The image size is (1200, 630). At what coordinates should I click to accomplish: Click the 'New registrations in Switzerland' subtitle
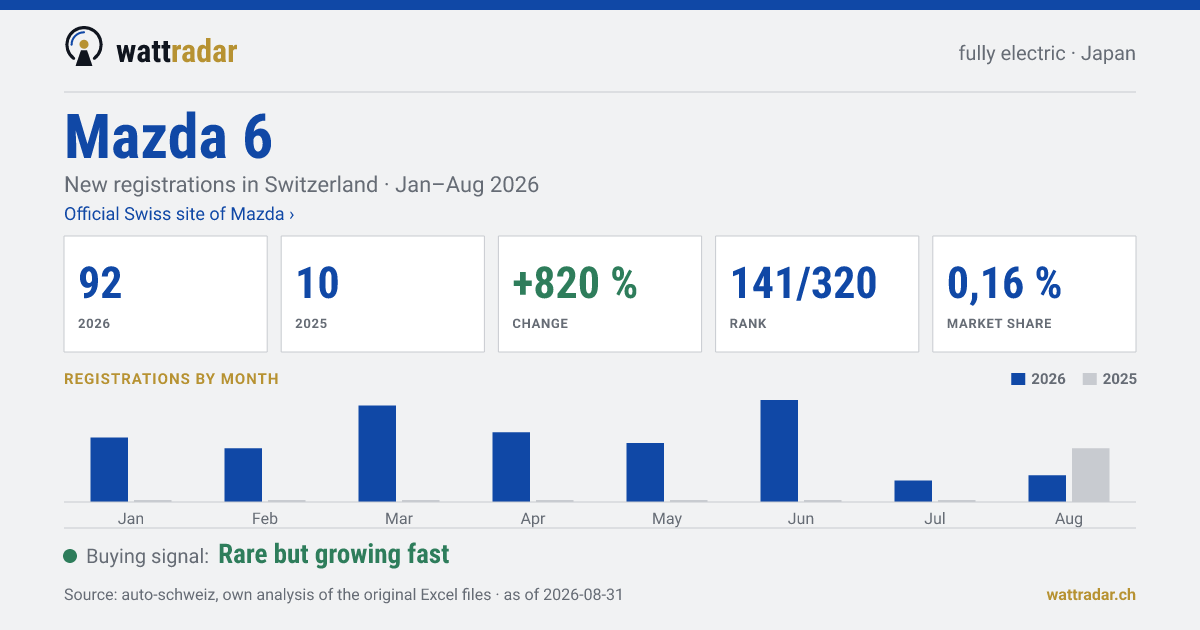point(301,185)
